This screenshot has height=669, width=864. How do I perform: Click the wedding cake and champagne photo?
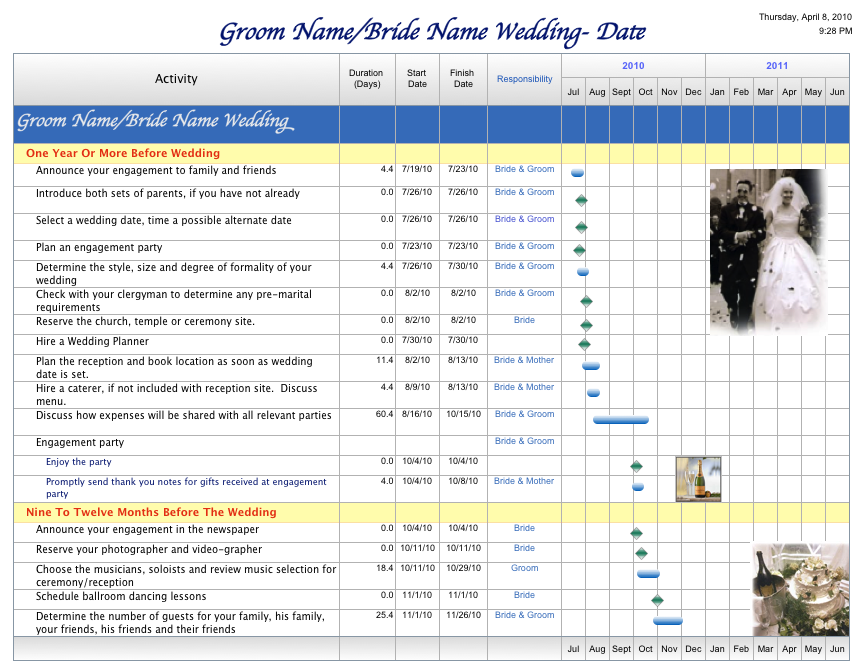(799, 589)
